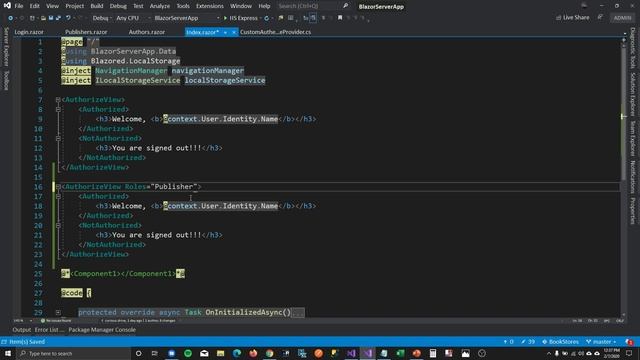The width and height of the screenshot is (640, 360).
Task: Expand OnInitializedAsync method on line 29
Action: tap(58, 312)
